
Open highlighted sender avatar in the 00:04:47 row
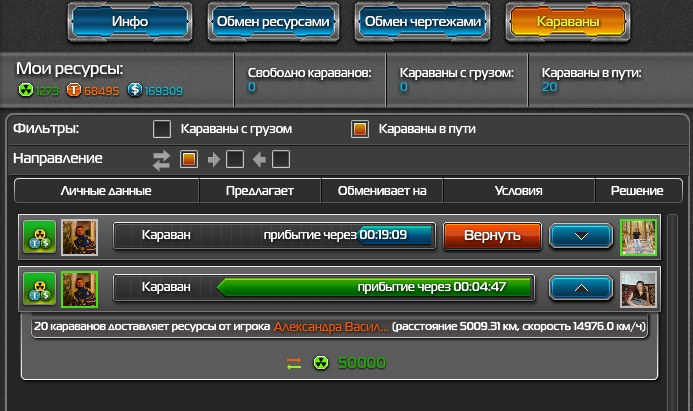point(80,289)
